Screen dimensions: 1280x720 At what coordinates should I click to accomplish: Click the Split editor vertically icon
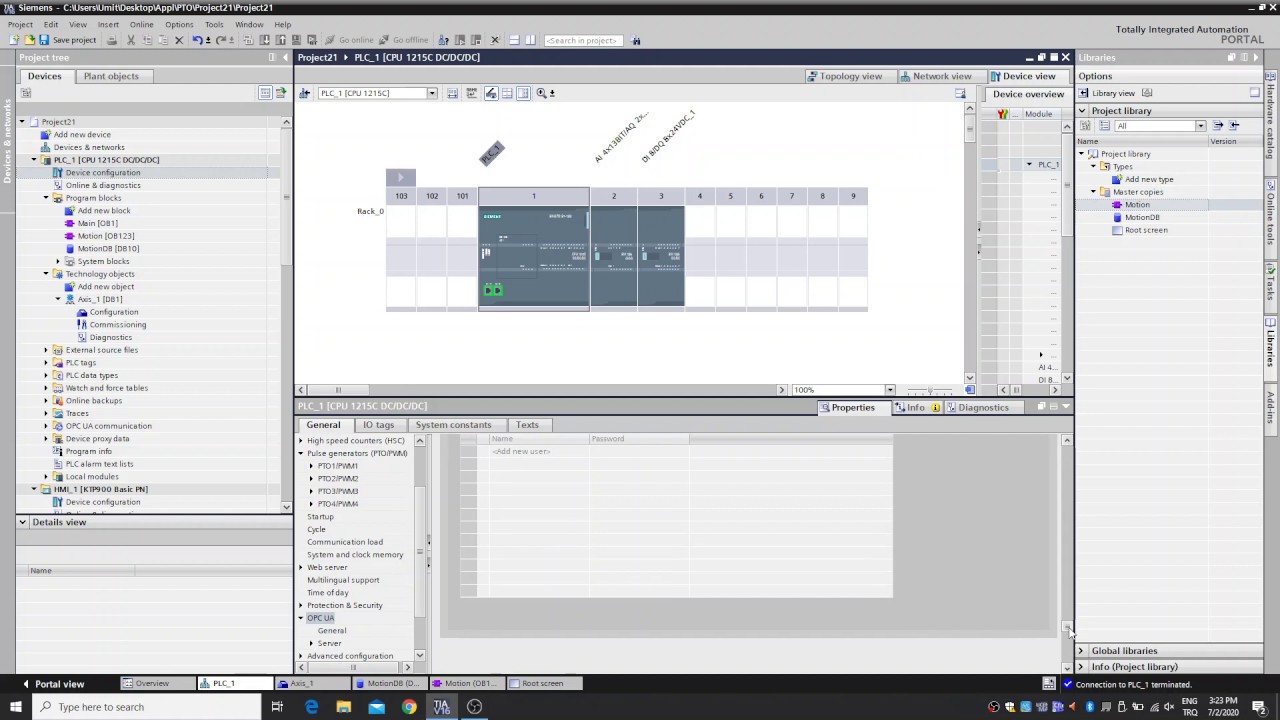click(530, 40)
